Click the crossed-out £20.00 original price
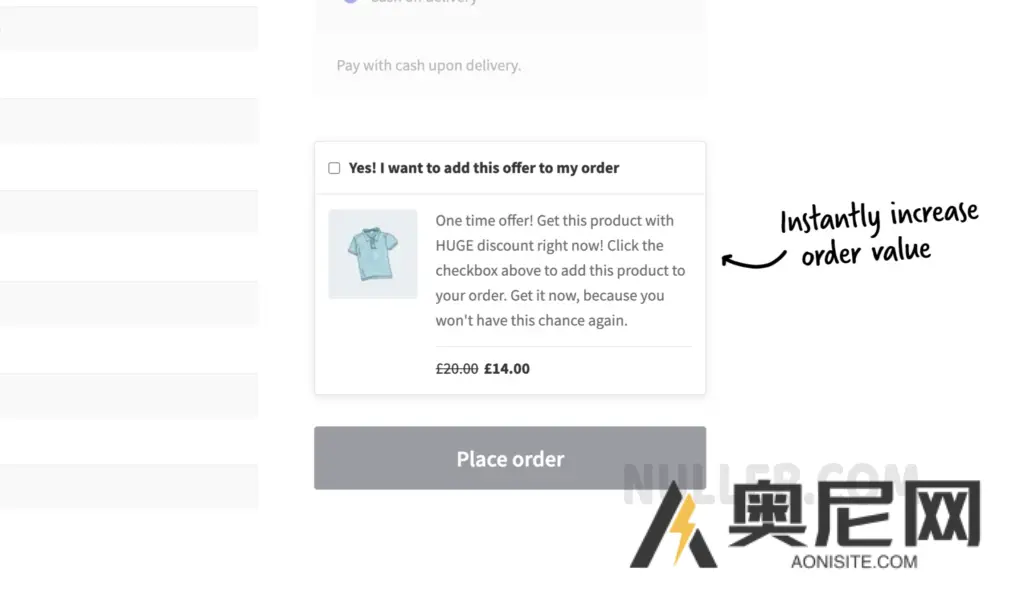This screenshot has height=611, width=1024. pyautogui.click(x=457, y=368)
